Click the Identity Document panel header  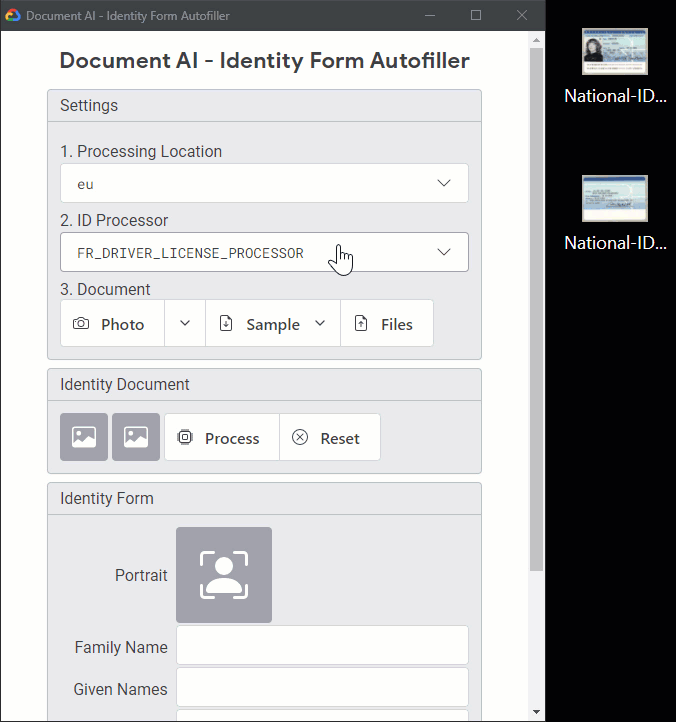point(264,384)
